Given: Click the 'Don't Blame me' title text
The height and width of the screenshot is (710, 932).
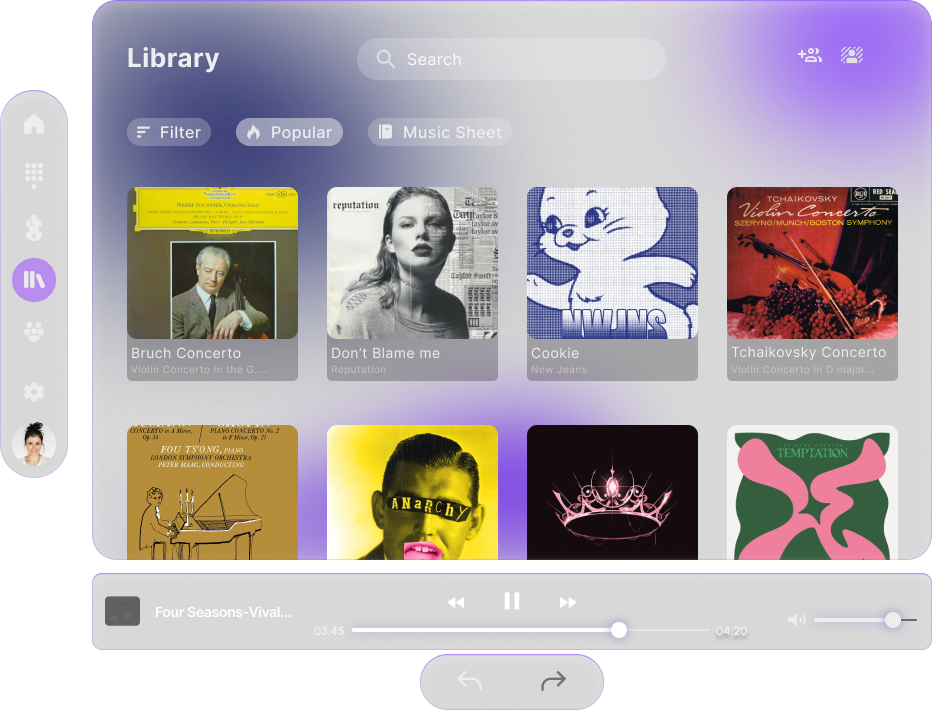Looking at the screenshot, I should pos(385,353).
